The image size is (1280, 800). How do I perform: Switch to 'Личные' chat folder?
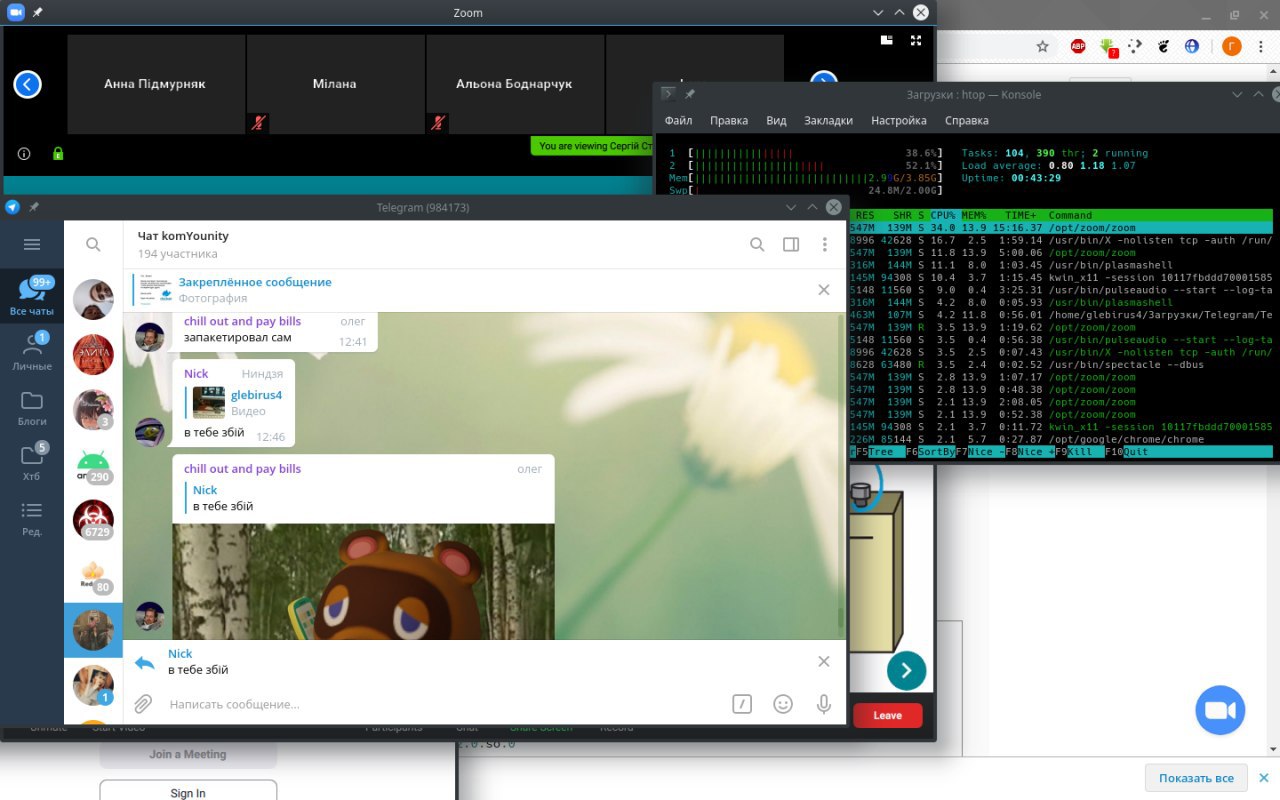[32, 351]
